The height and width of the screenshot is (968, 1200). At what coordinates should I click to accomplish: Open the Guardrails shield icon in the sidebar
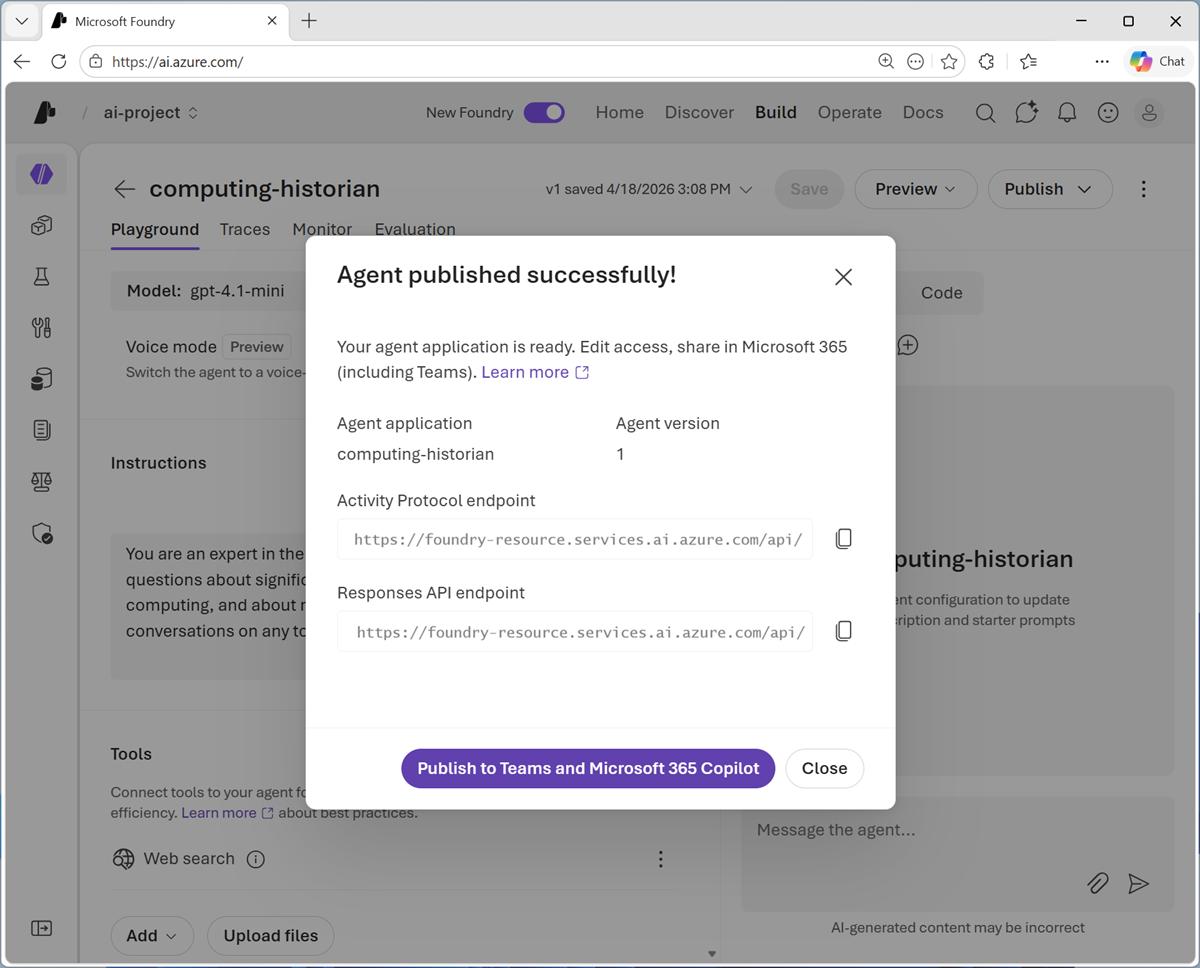pos(41,532)
